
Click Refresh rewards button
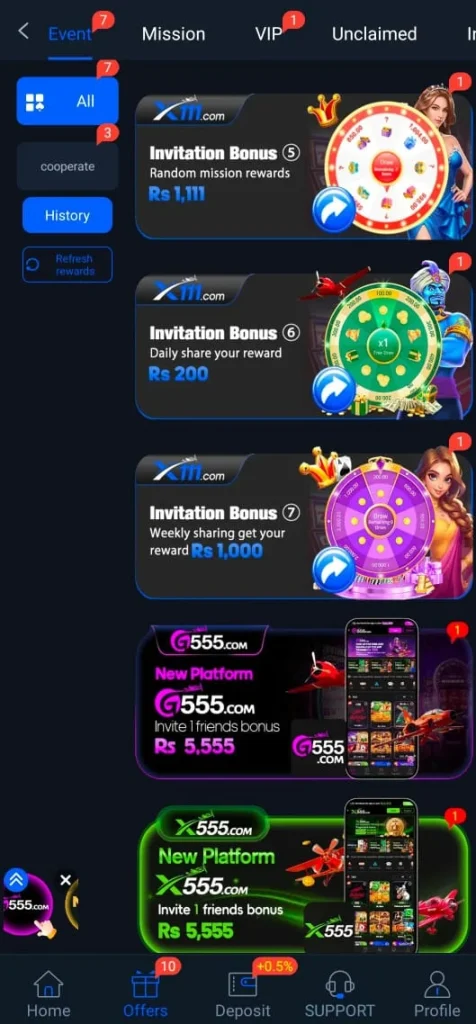click(67, 264)
